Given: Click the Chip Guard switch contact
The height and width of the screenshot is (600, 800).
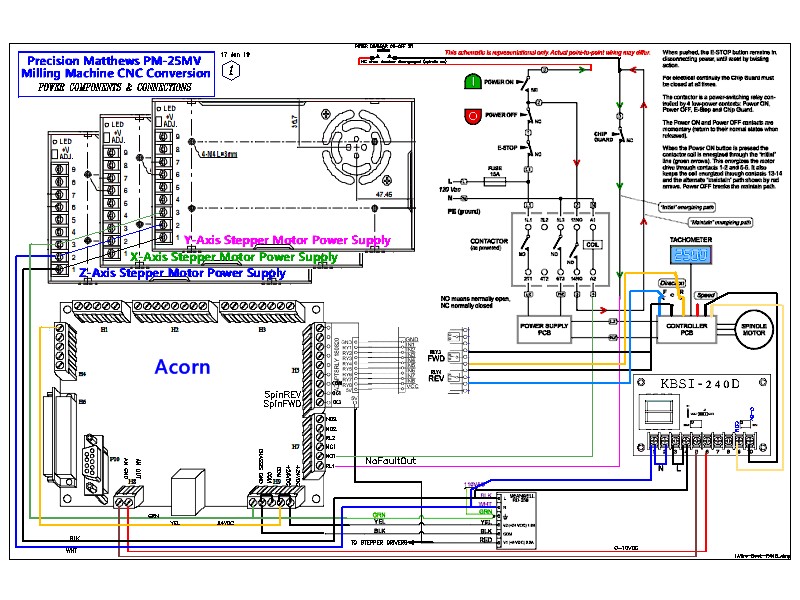Looking at the screenshot, I should point(620,134).
